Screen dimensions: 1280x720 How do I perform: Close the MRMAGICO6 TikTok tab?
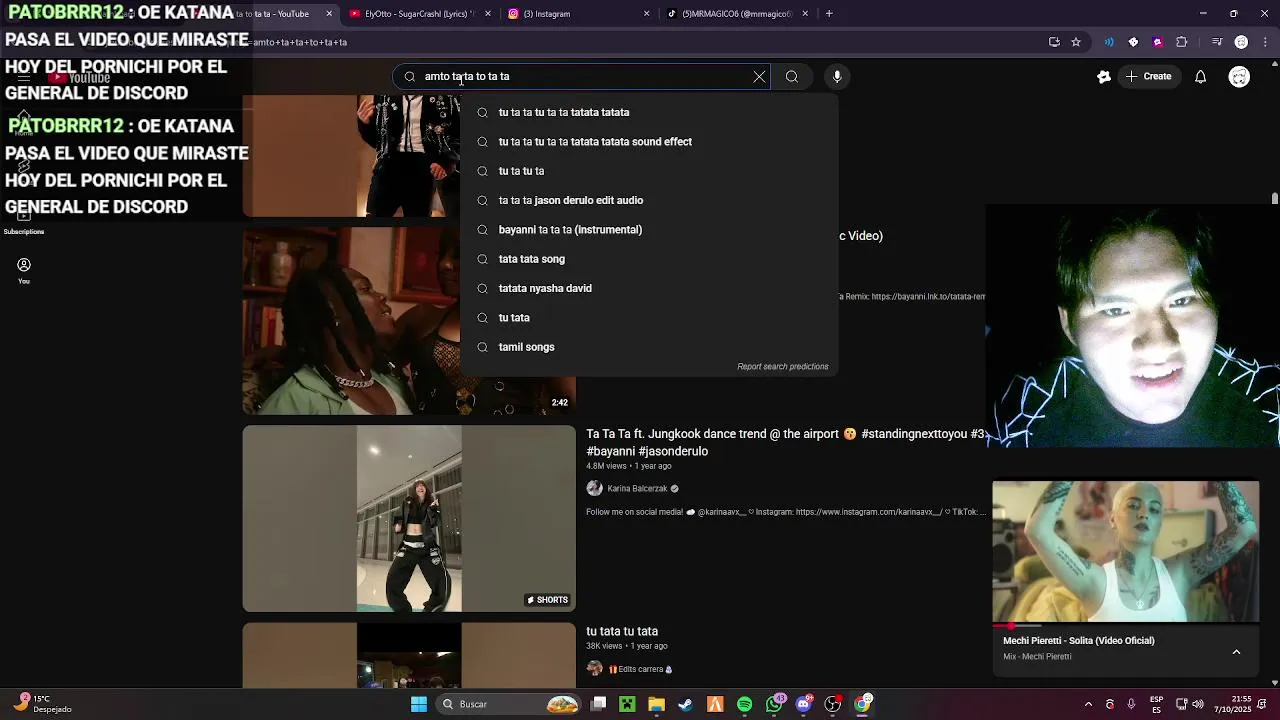click(x=805, y=14)
